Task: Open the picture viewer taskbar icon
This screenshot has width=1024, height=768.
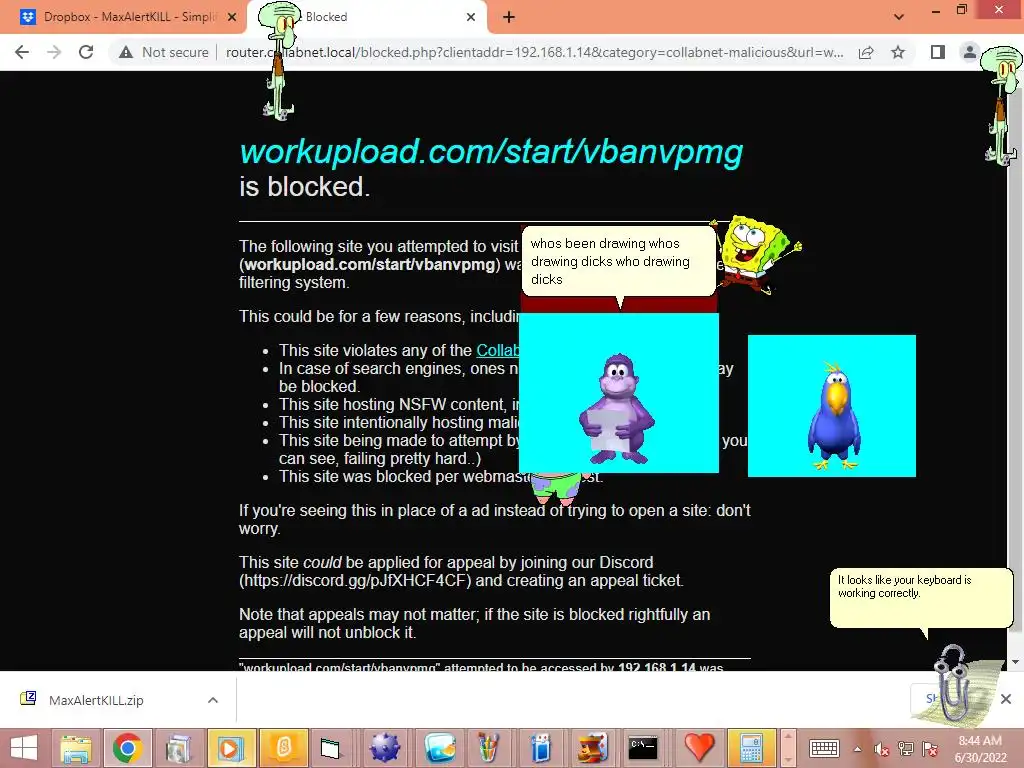Action: 440,748
